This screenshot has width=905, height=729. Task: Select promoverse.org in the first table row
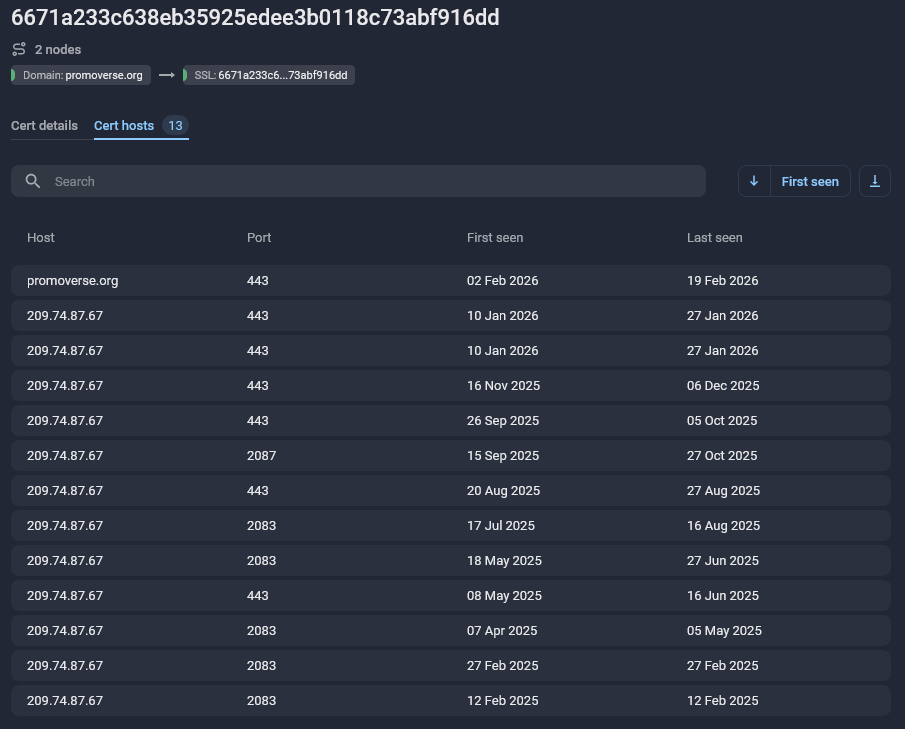click(72, 281)
